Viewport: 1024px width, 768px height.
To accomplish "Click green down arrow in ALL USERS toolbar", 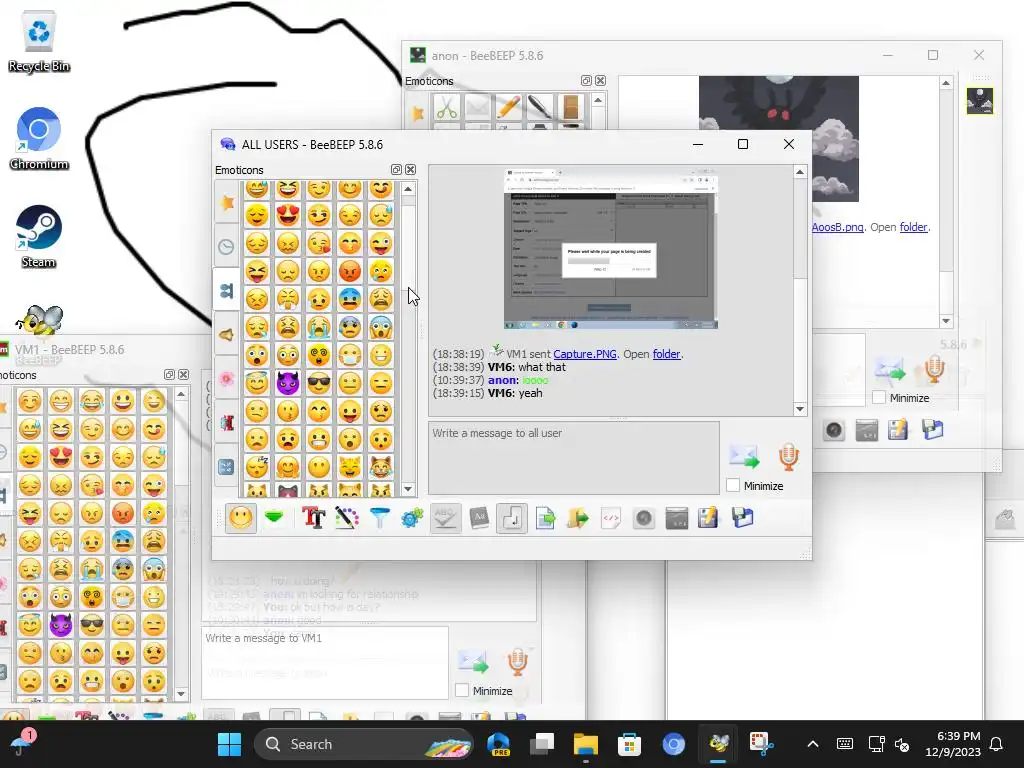I will [x=274, y=518].
